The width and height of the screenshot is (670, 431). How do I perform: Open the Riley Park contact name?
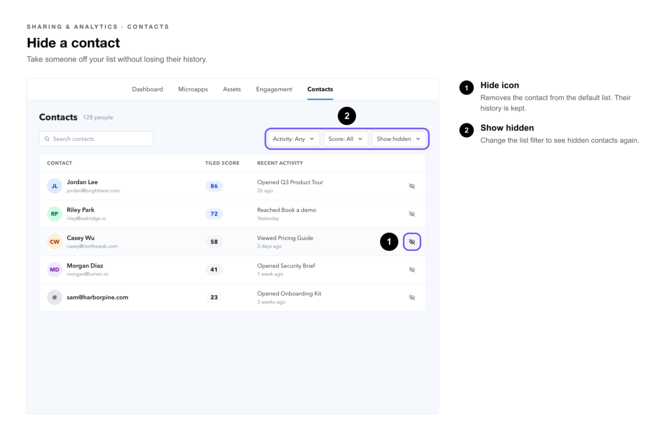[80, 210]
